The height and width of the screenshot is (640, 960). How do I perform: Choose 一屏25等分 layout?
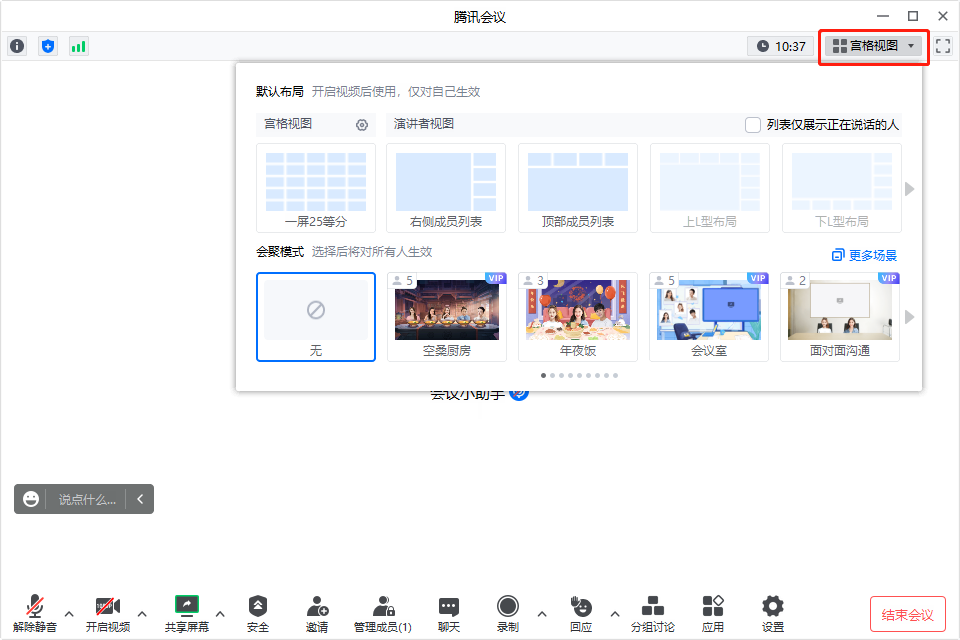click(316, 188)
